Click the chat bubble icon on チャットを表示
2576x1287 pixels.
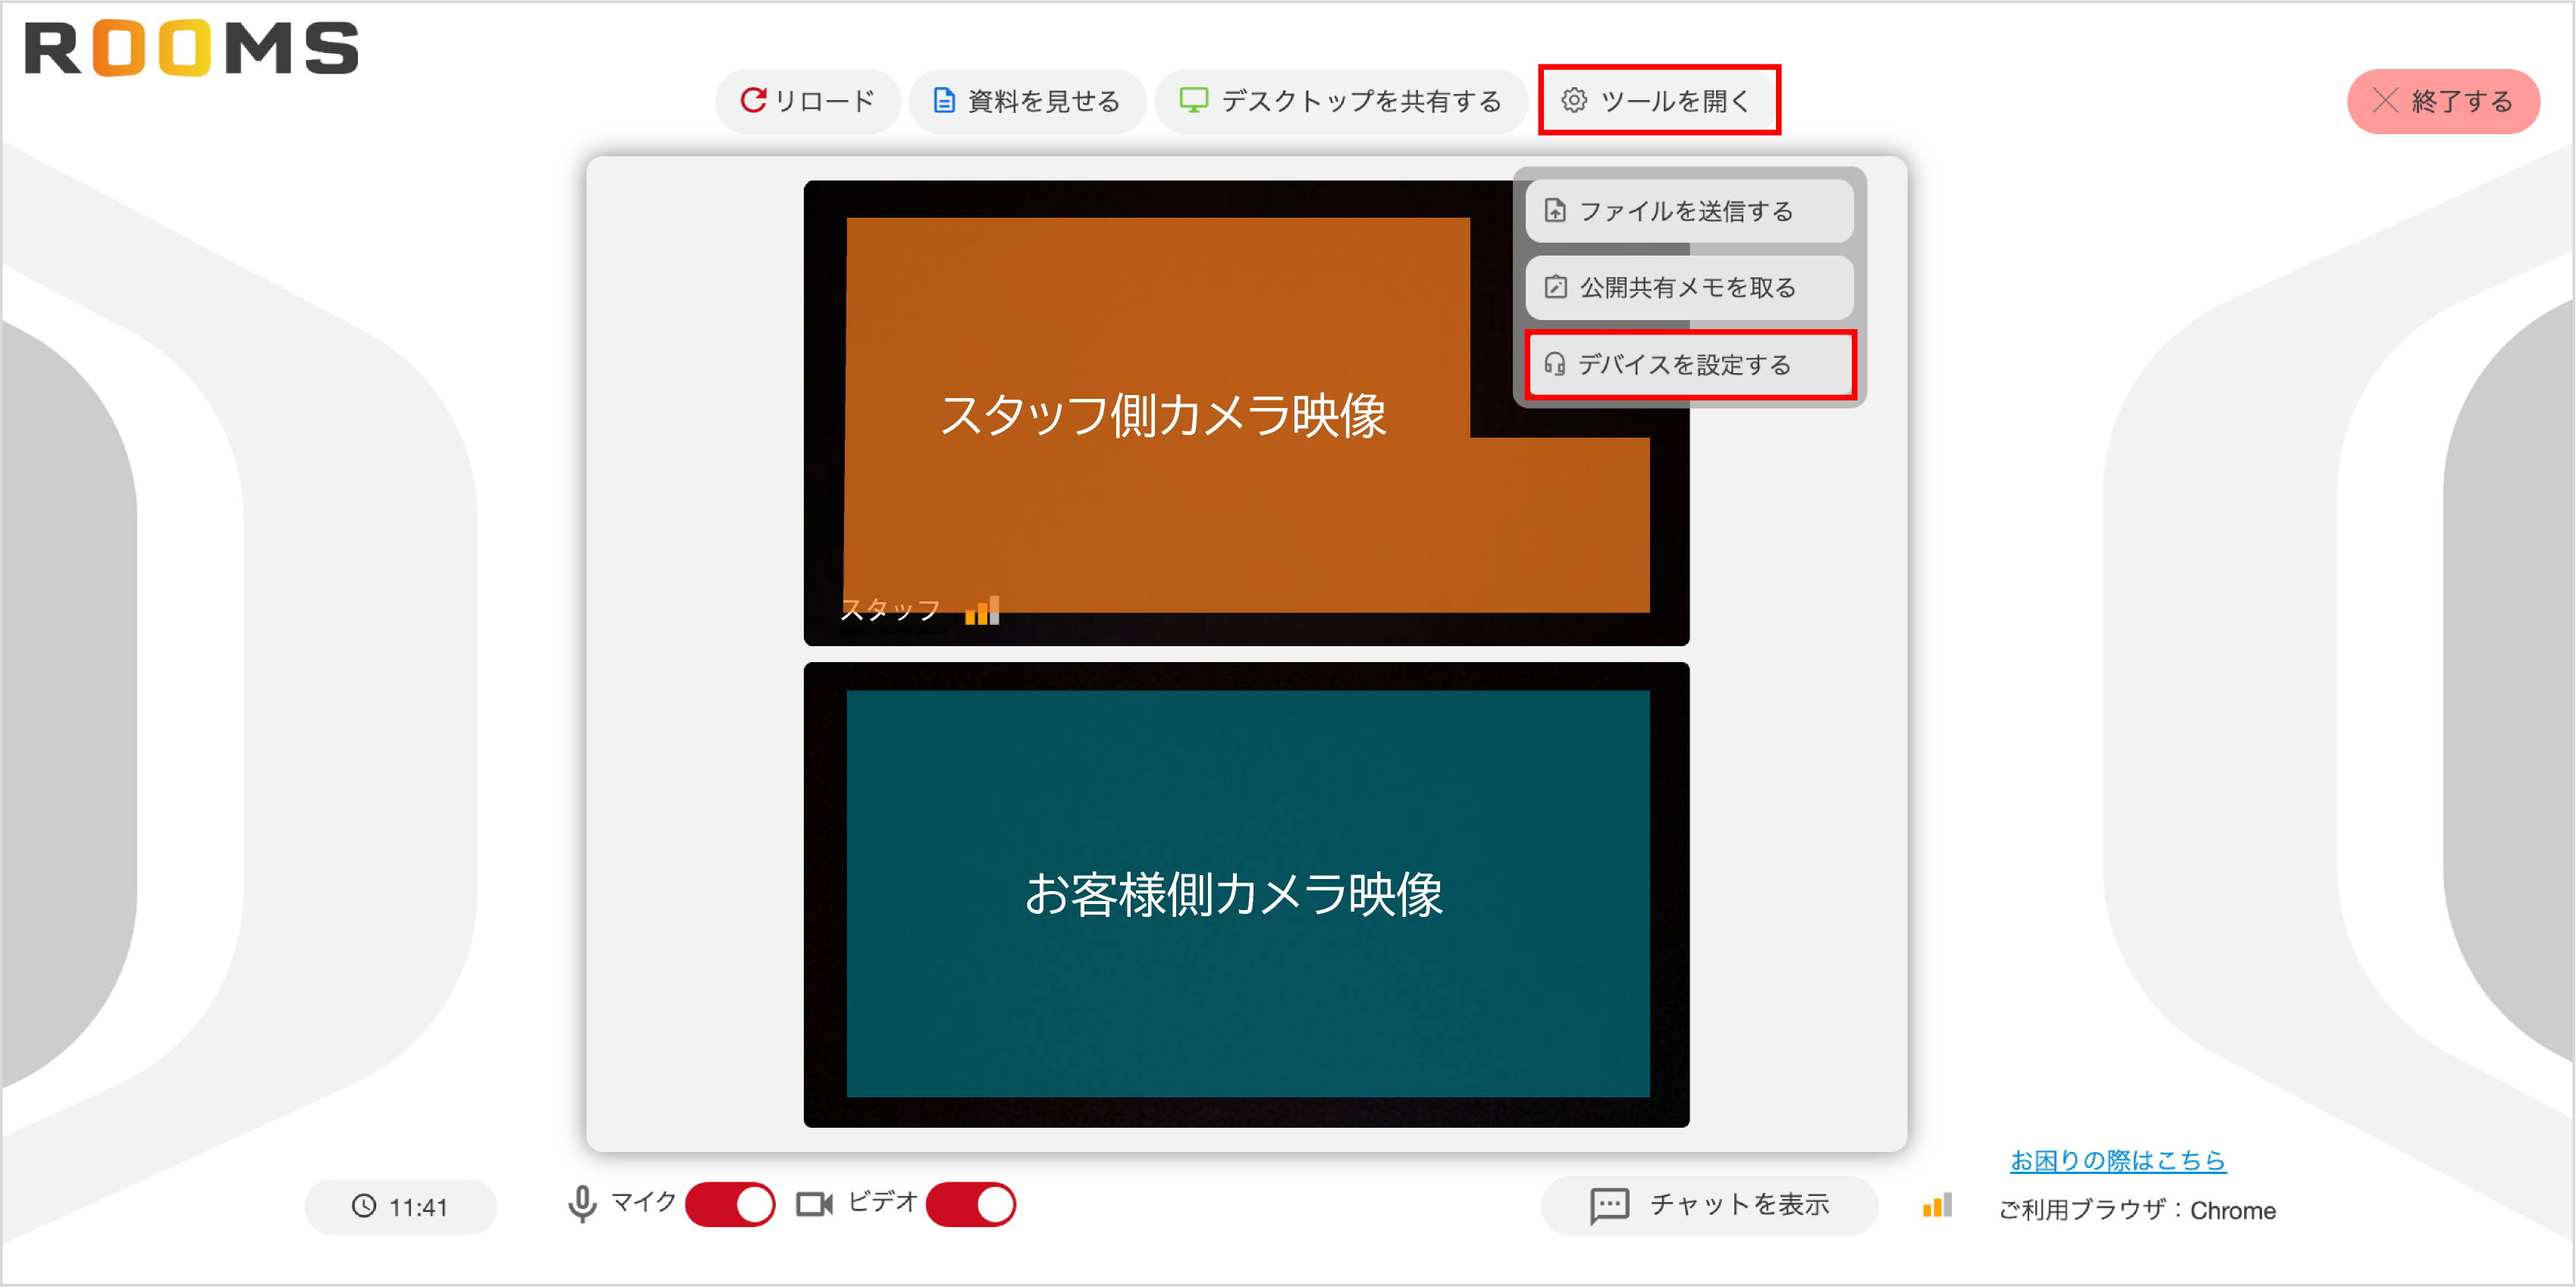coord(1608,1205)
